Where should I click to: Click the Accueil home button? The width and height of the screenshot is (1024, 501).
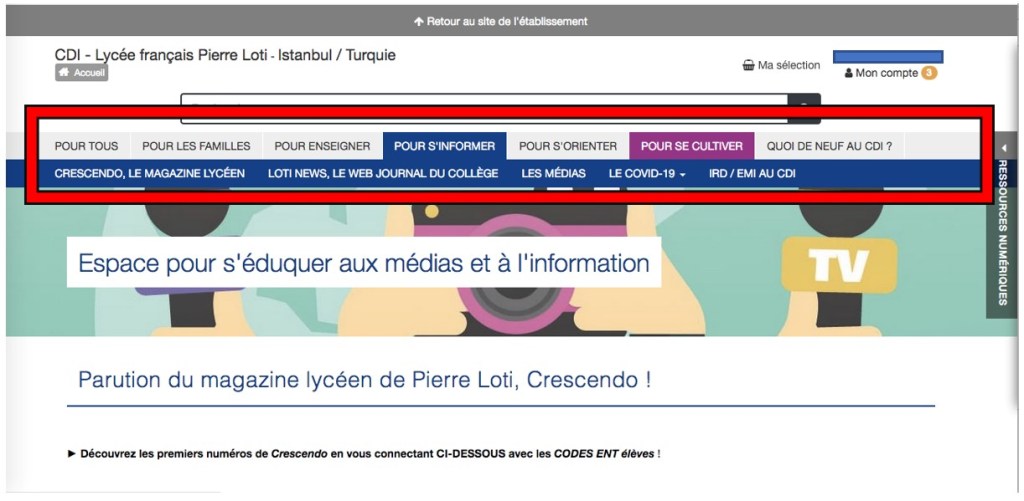[82, 73]
